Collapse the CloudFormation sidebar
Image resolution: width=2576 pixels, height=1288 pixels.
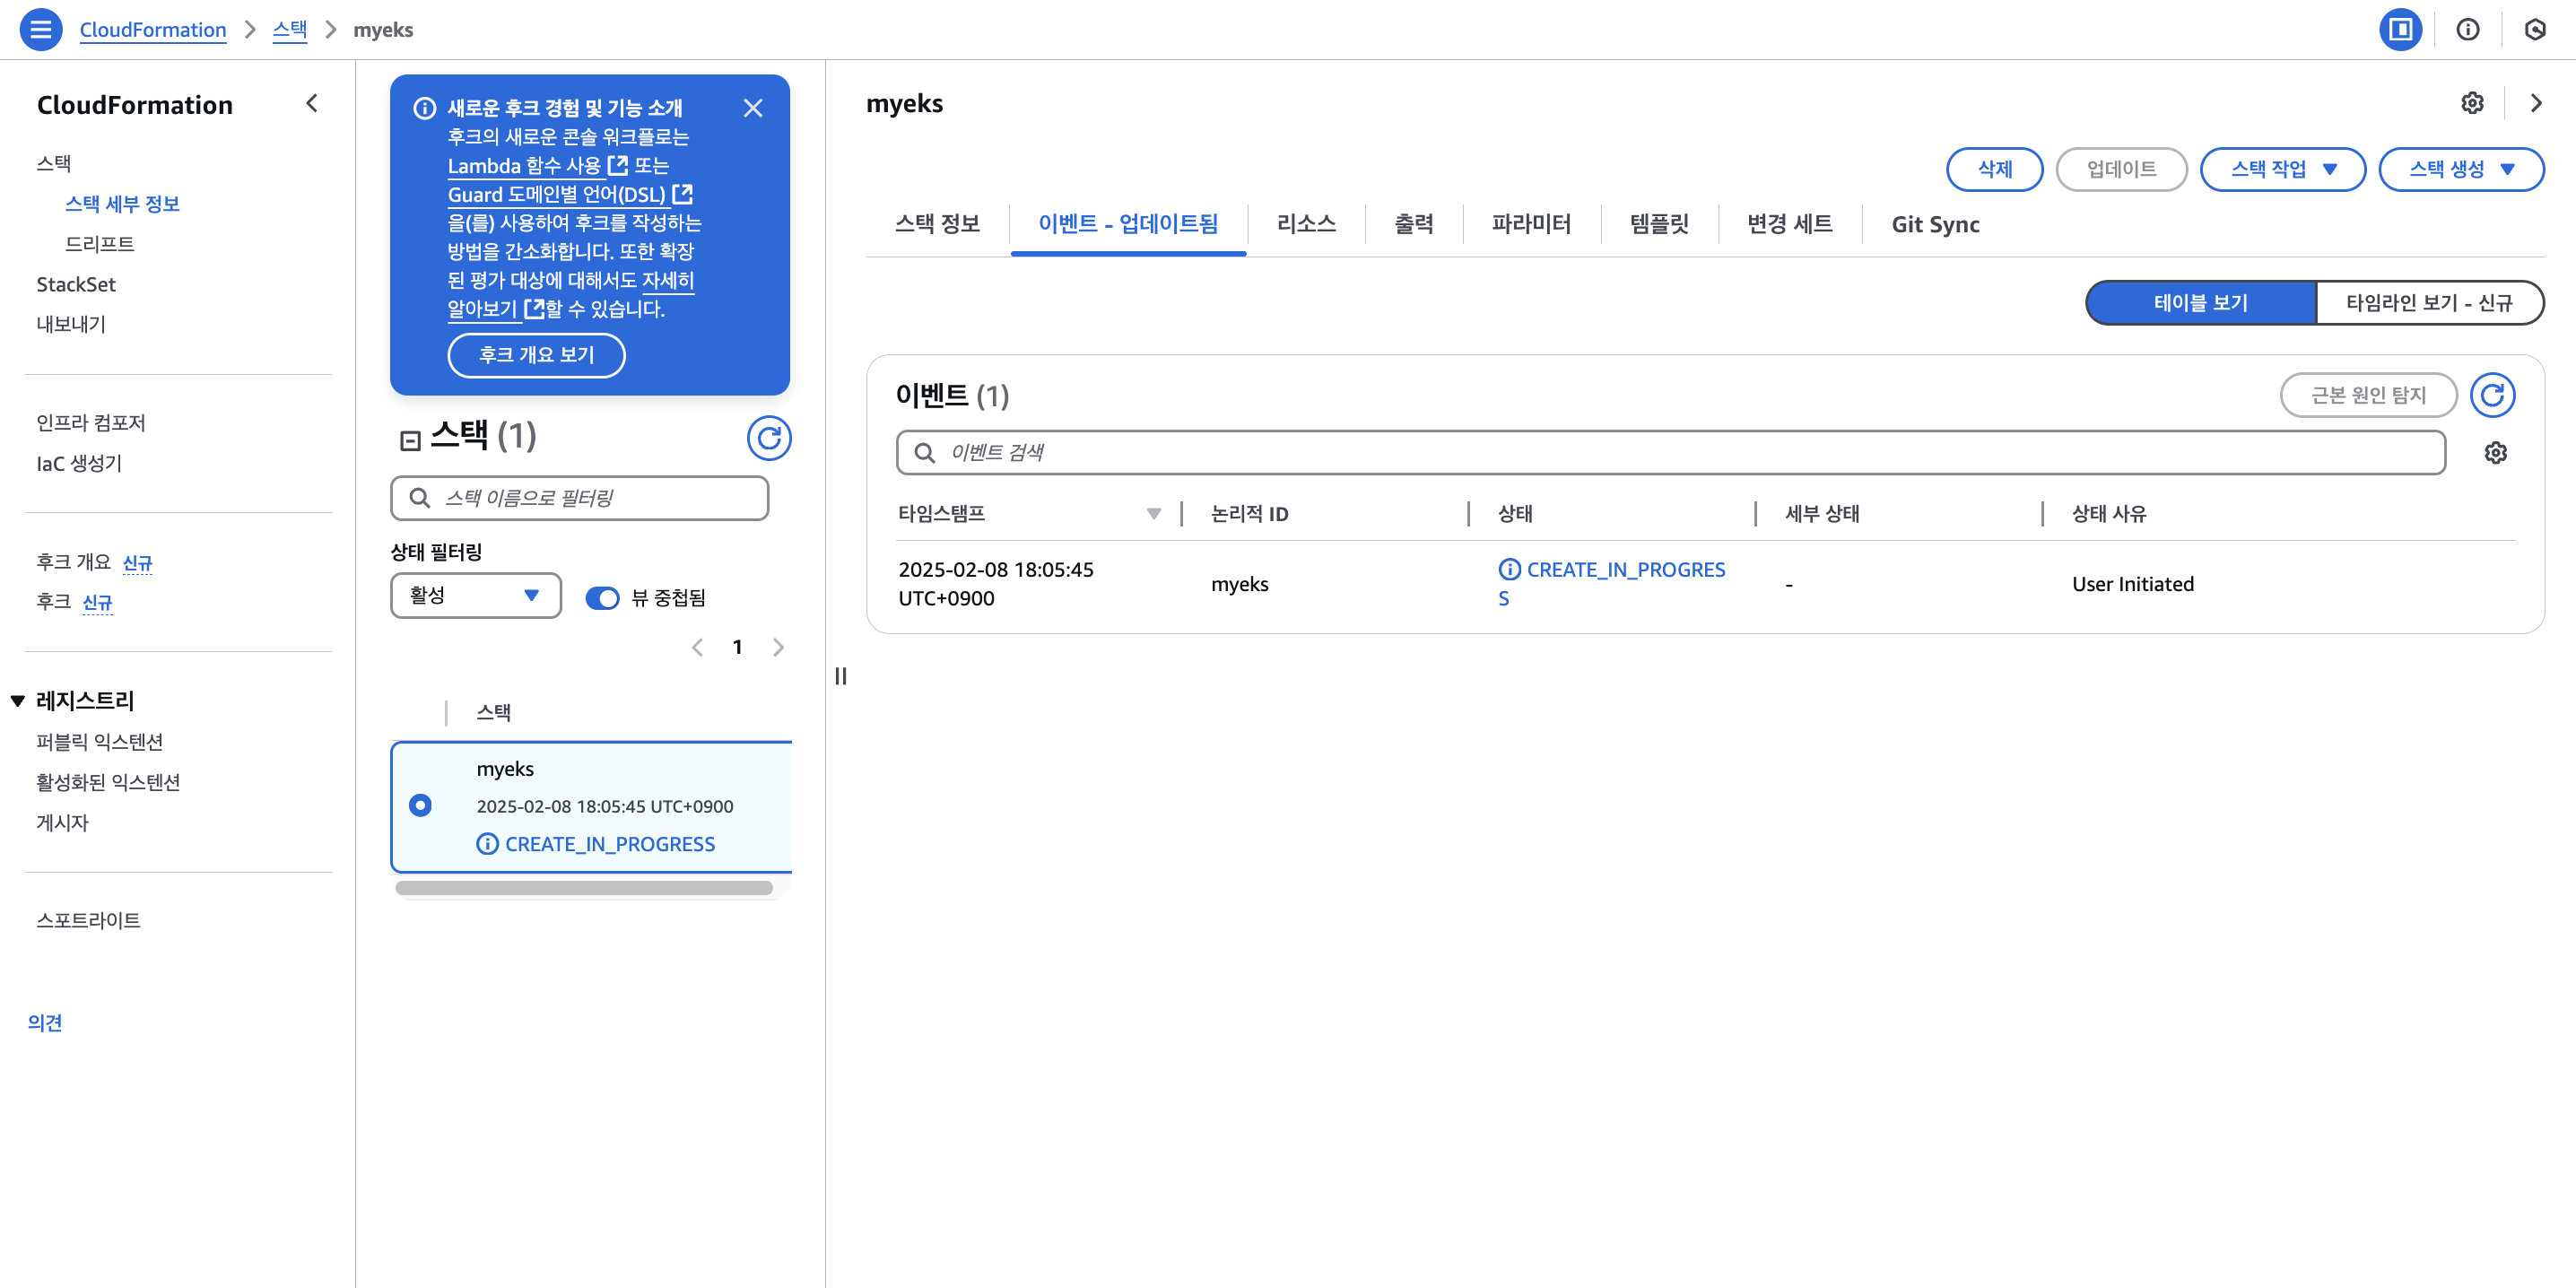pyautogui.click(x=312, y=104)
